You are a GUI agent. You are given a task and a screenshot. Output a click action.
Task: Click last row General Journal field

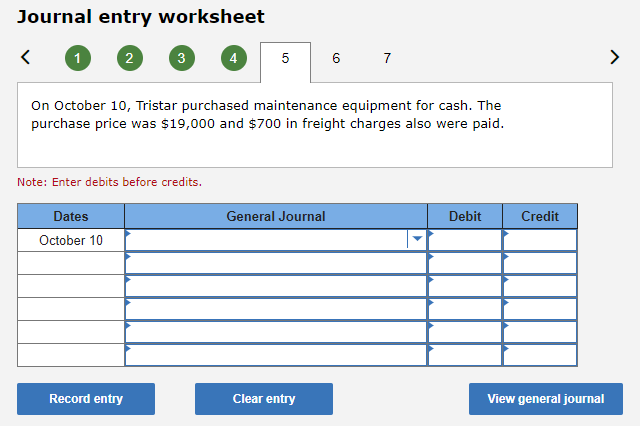point(276,355)
